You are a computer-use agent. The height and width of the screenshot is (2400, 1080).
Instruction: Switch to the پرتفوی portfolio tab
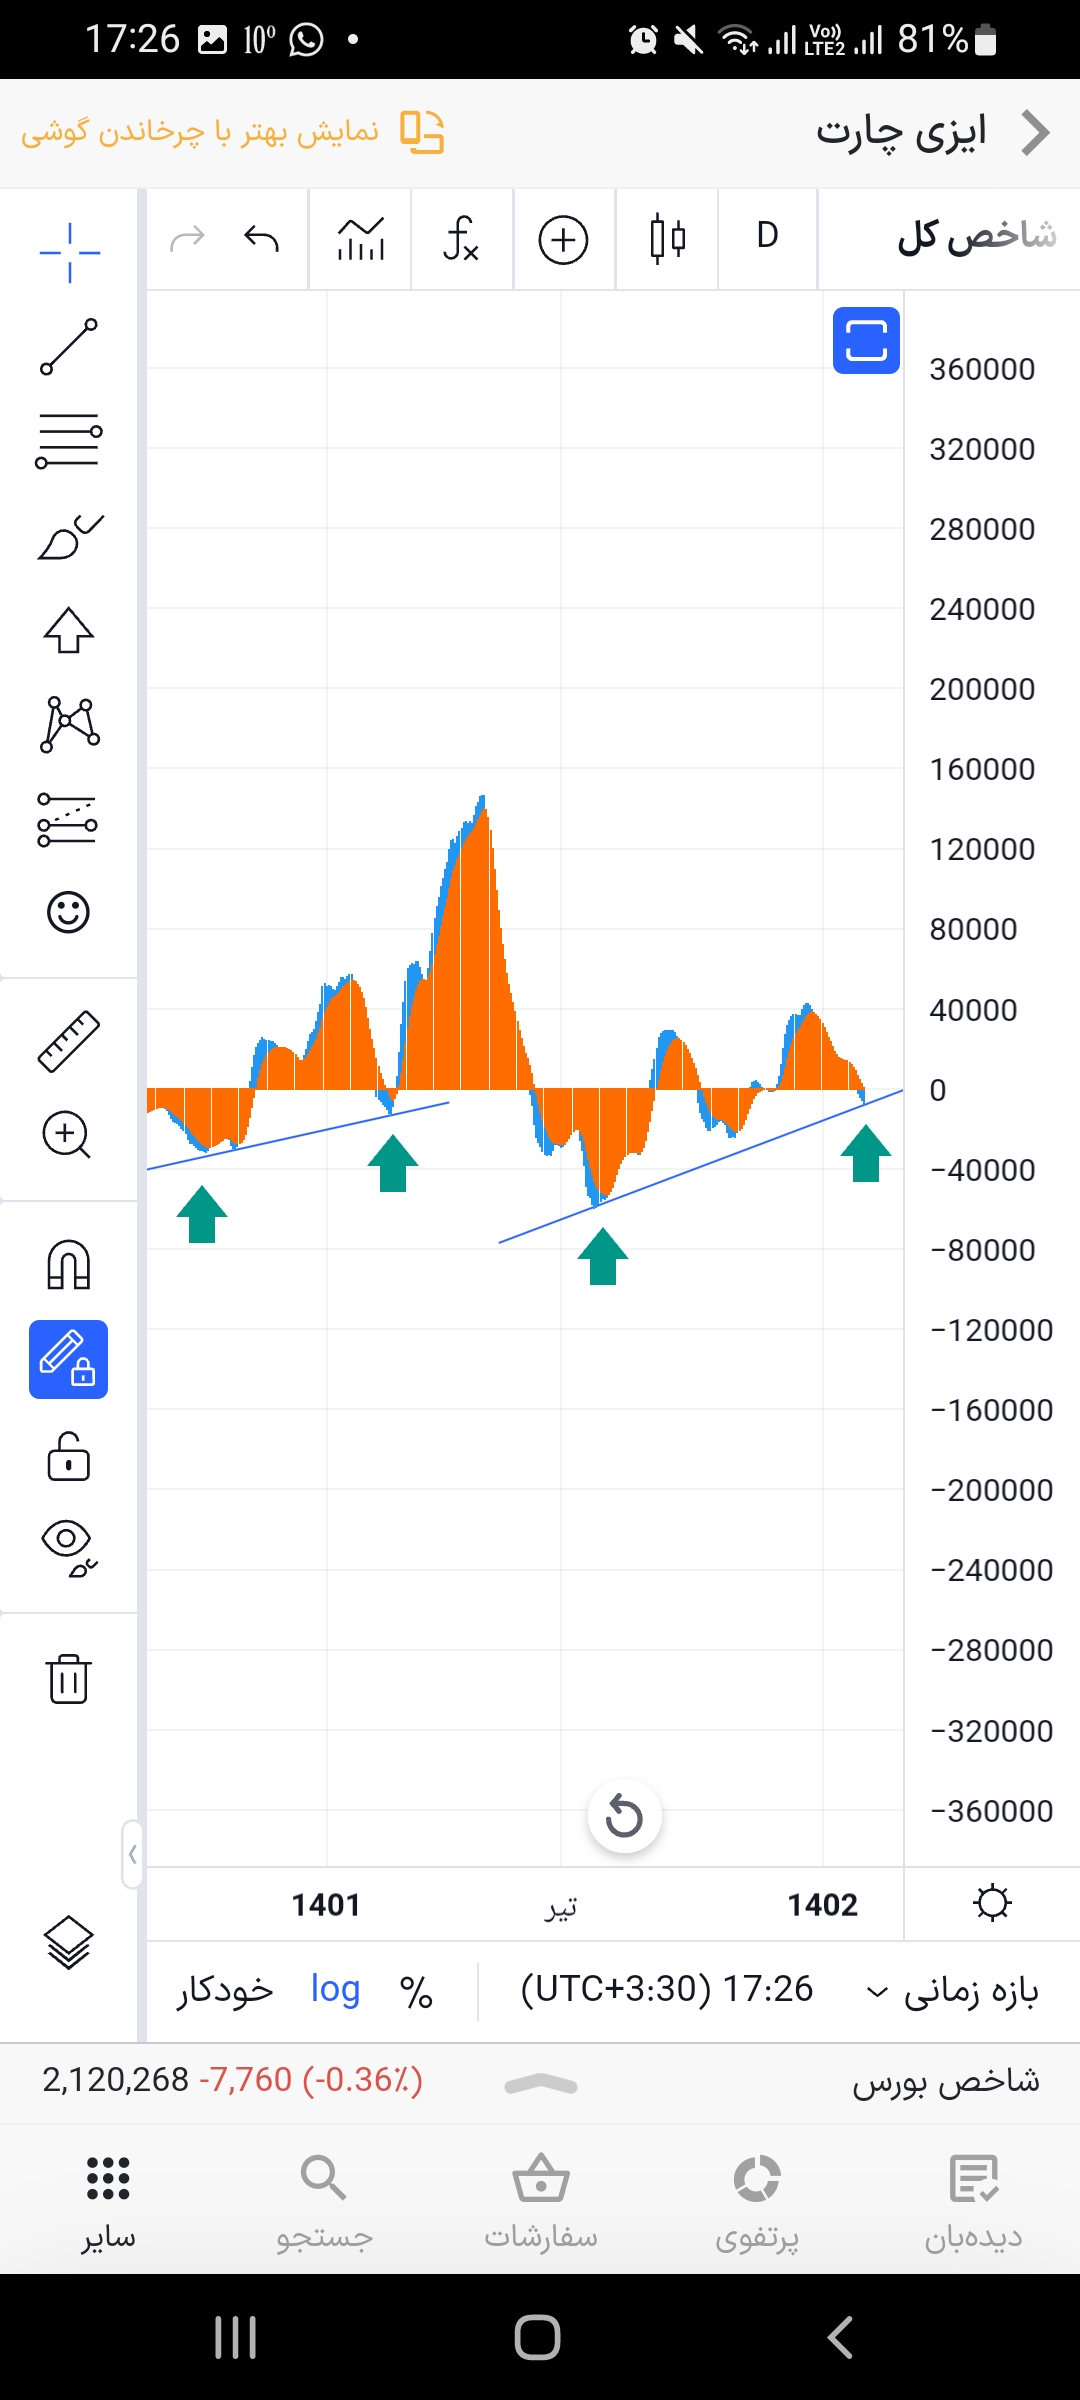coord(757,2203)
